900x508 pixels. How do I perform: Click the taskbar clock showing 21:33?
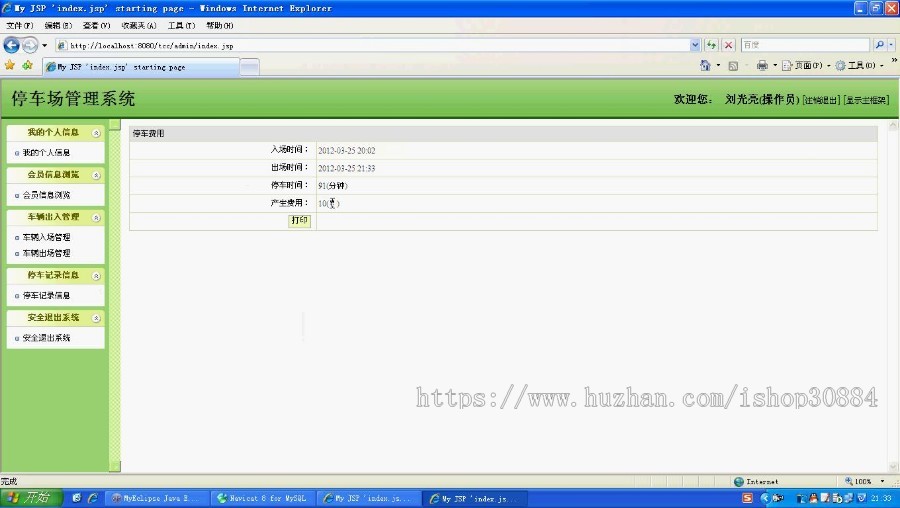point(881,498)
